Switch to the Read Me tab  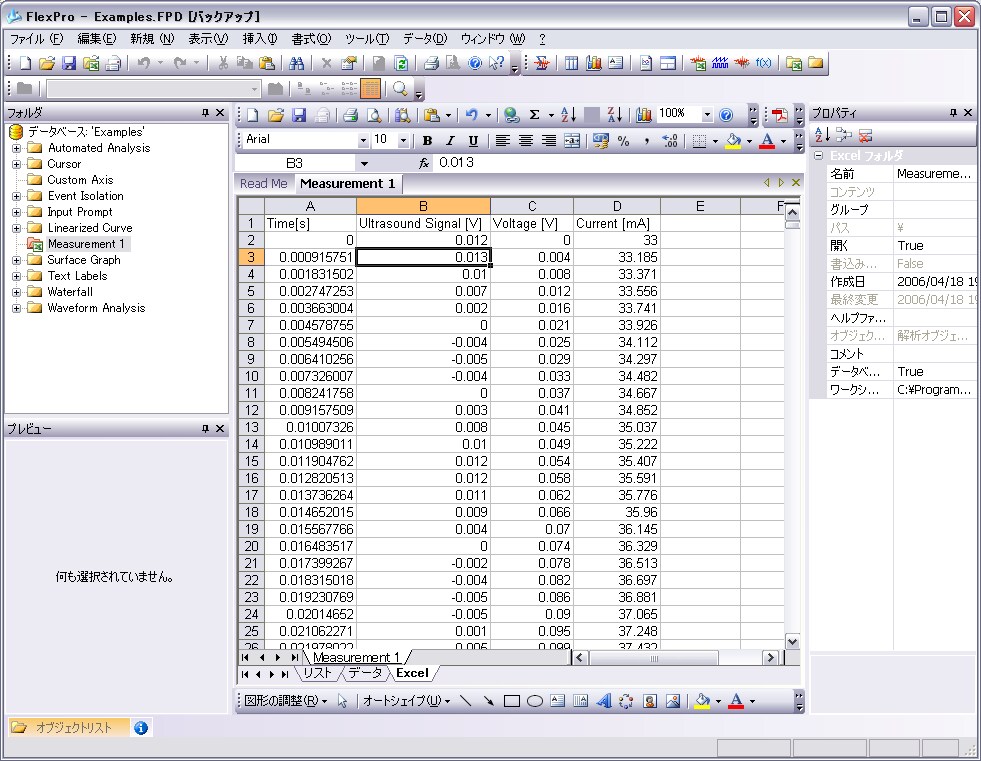263,184
